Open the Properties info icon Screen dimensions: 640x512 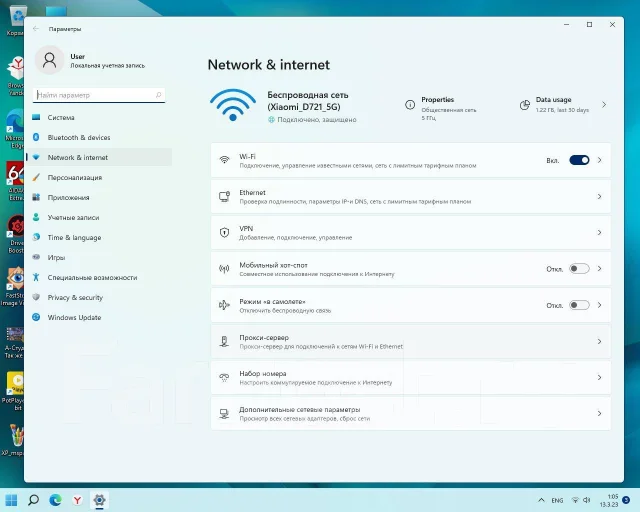(410, 105)
